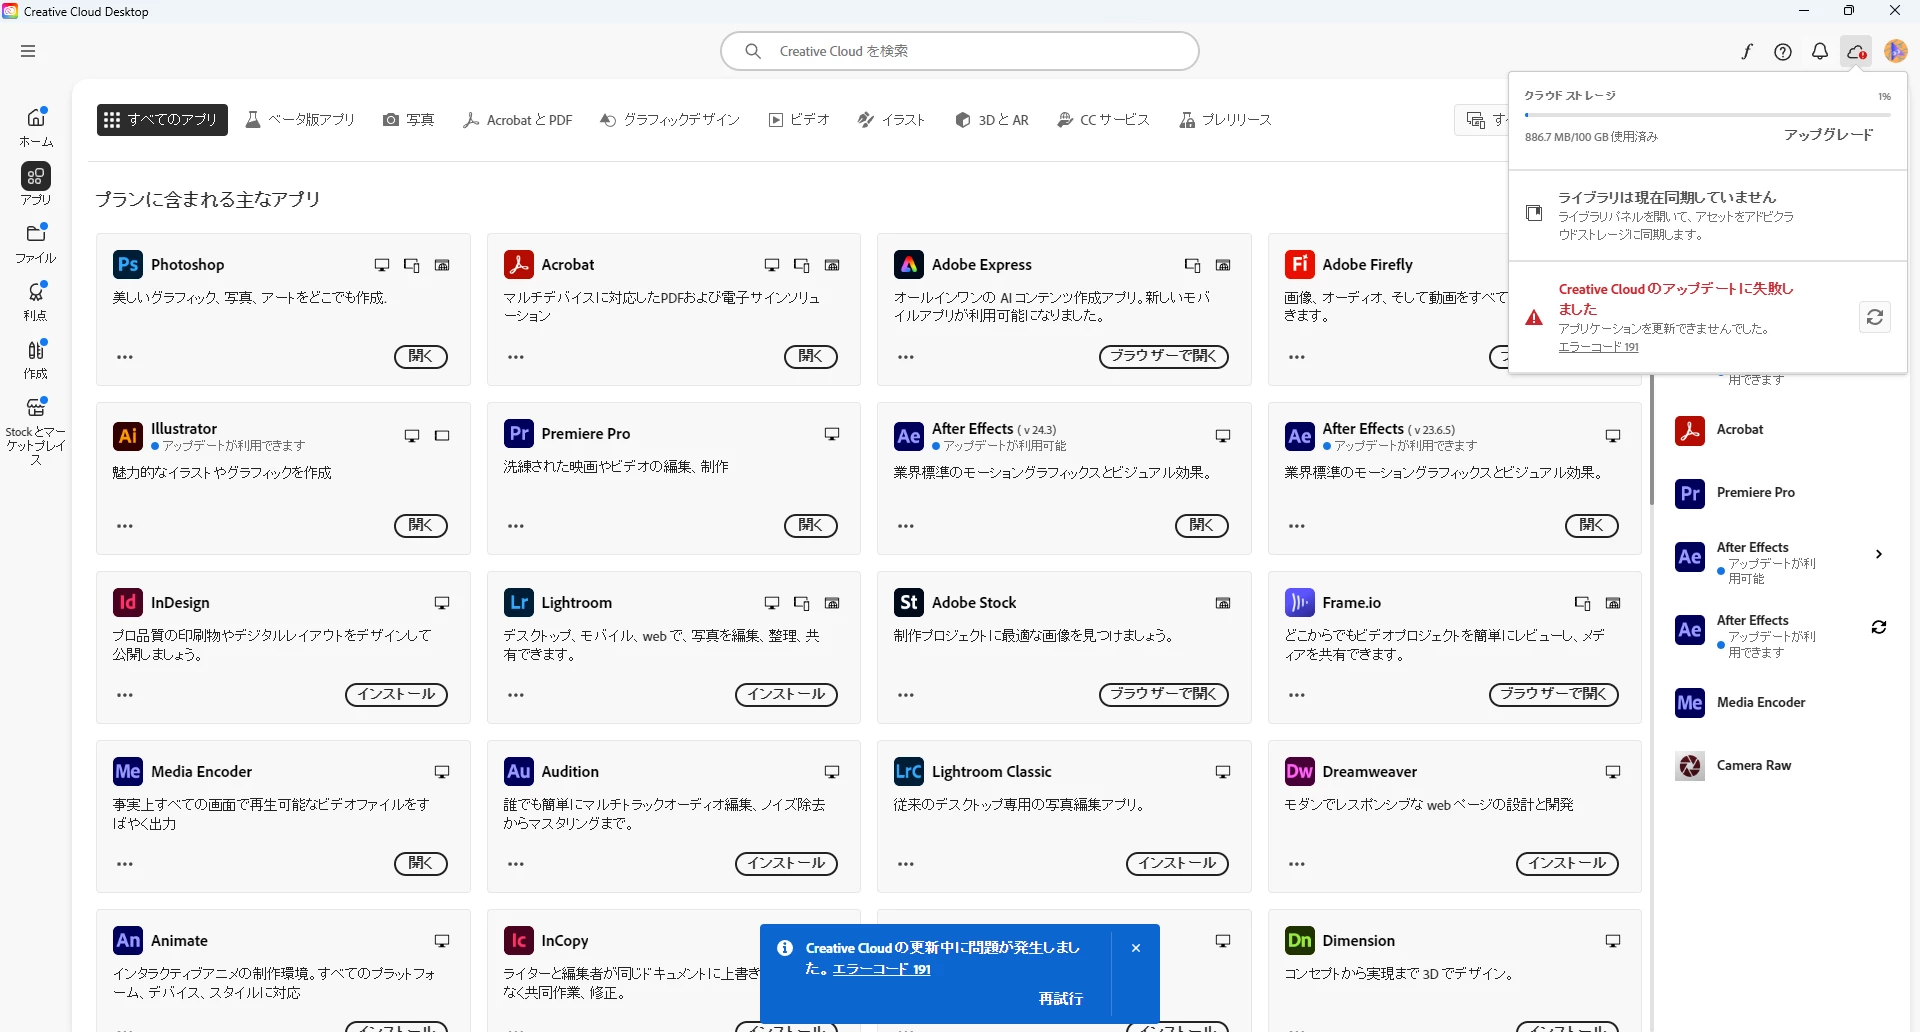Click the Premiere Pro card icon
The image size is (1920, 1032).
(518, 433)
